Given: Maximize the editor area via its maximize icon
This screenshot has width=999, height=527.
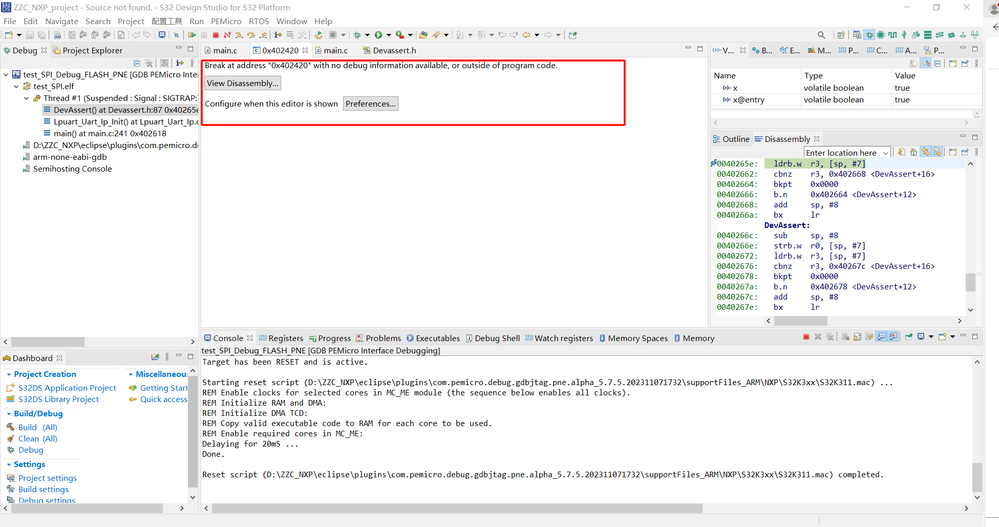Looking at the screenshot, I should pyautogui.click(x=700, y=48).
